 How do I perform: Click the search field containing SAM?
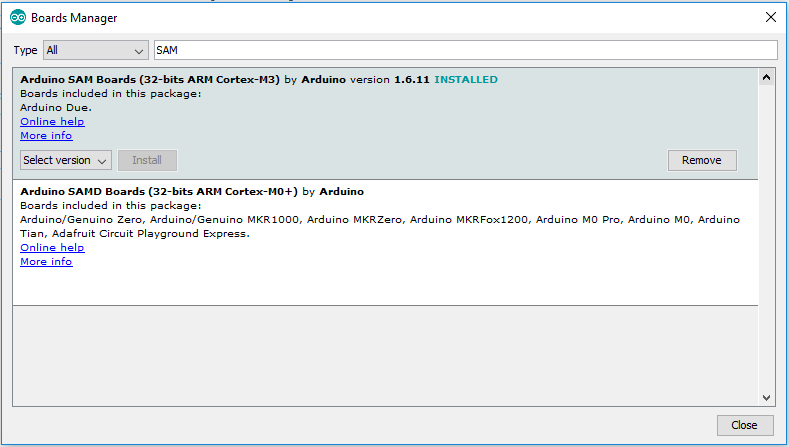[465, 50]
